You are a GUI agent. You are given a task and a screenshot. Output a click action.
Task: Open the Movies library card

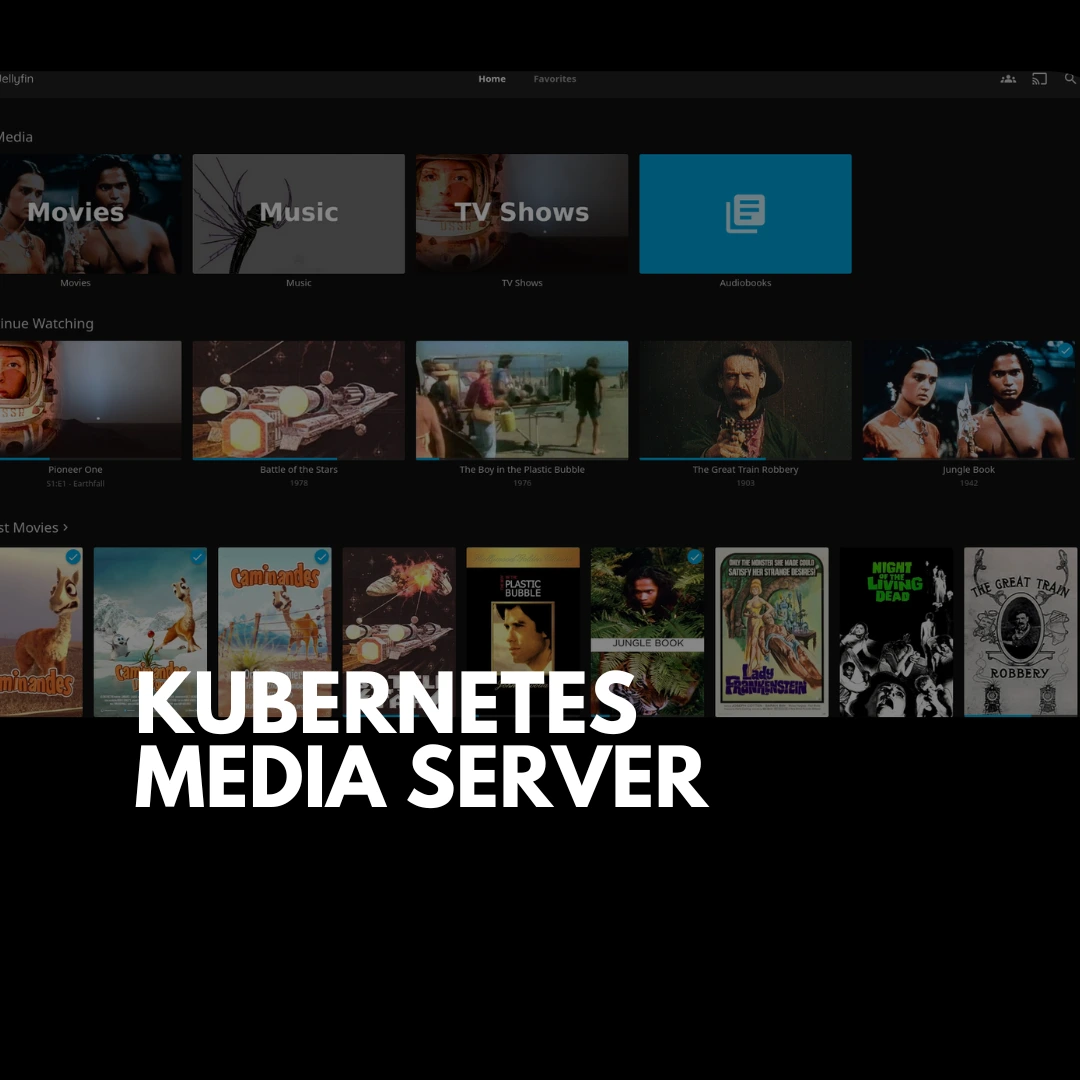[90, 214]
